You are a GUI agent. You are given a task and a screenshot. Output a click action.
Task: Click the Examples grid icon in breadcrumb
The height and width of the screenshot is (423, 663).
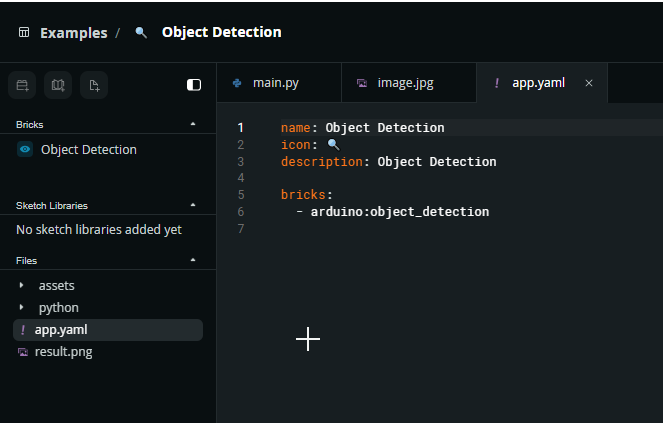click(24, 32)
